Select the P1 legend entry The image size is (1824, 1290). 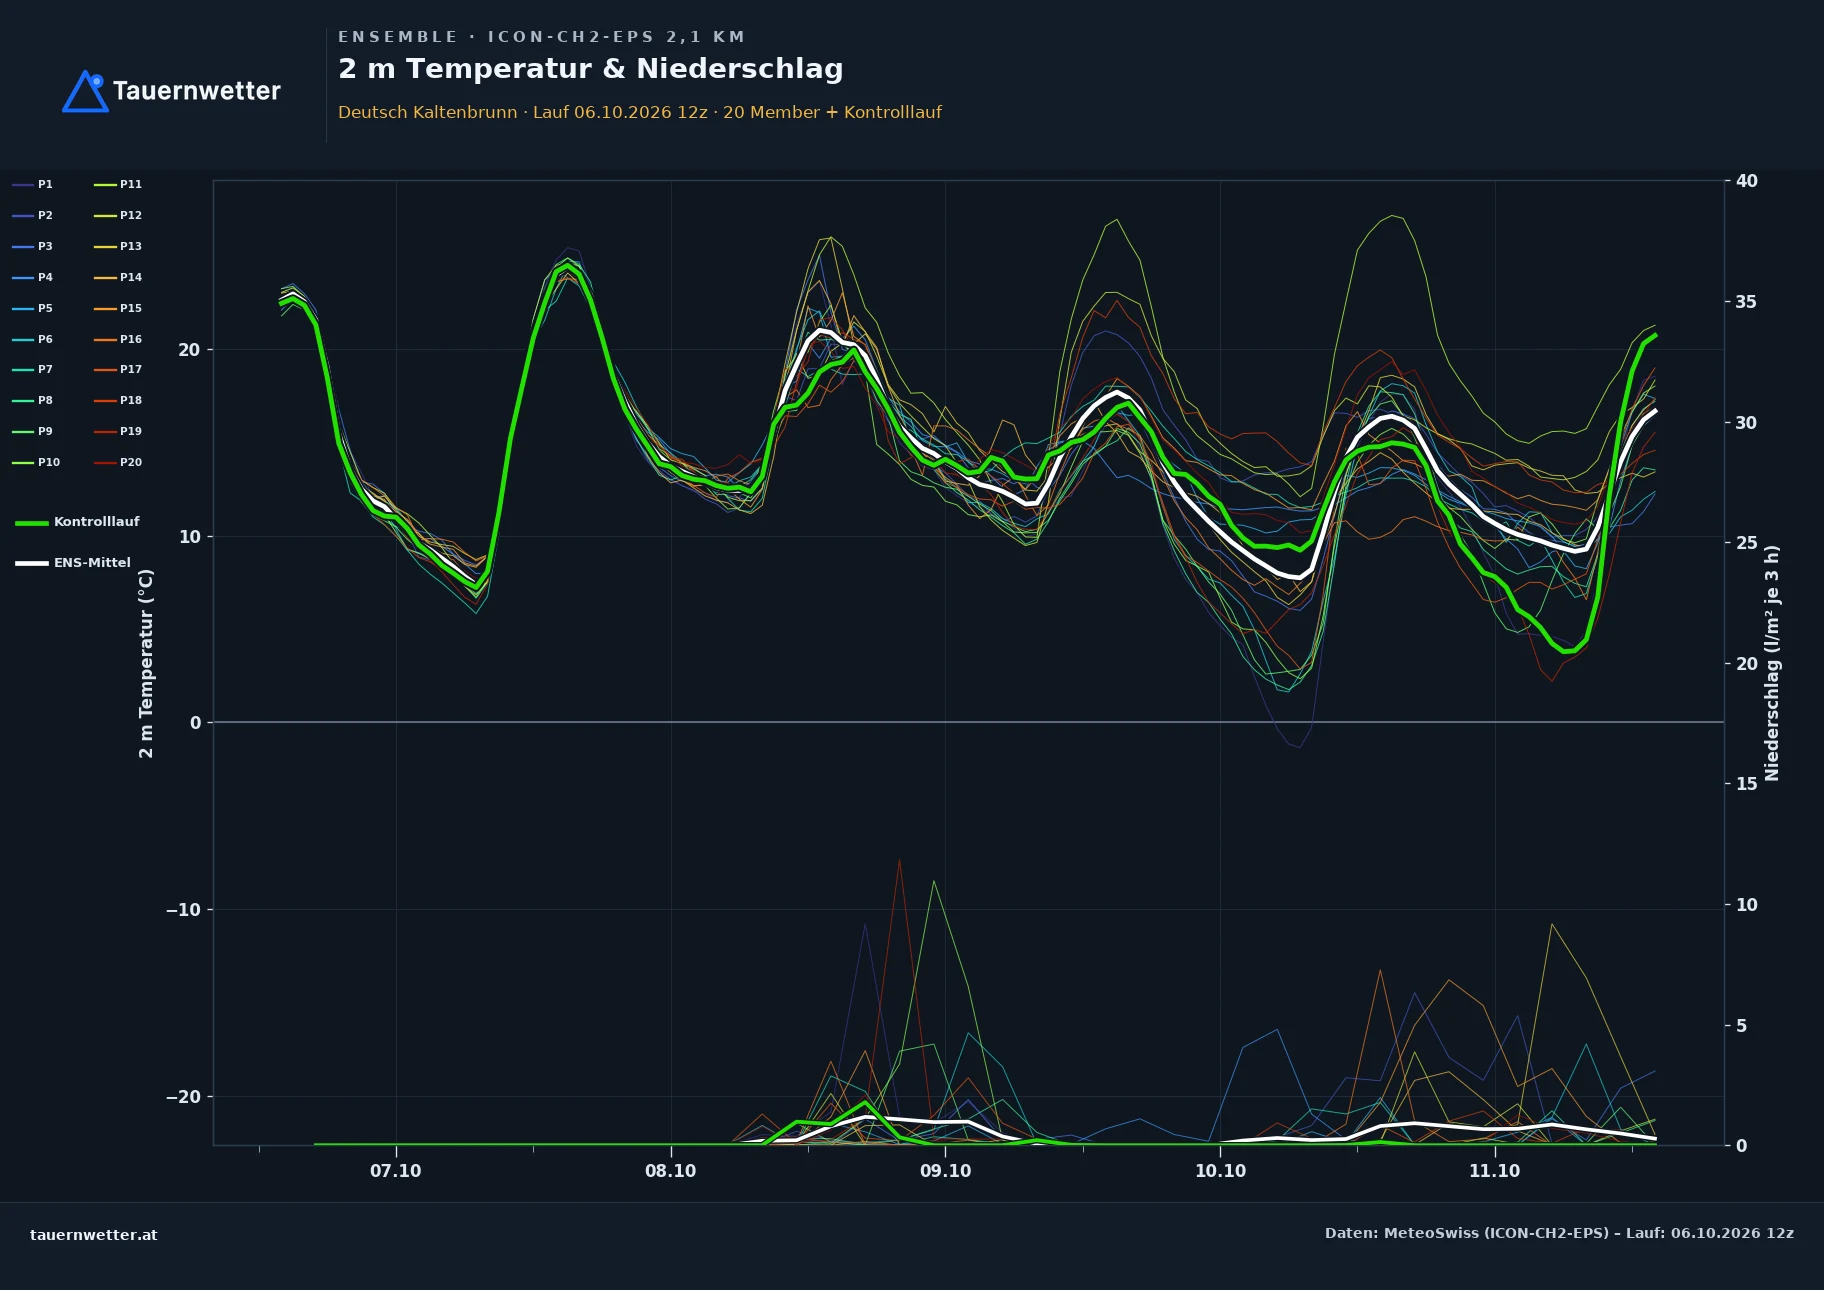pyautogui.click(x=33, y=184)
